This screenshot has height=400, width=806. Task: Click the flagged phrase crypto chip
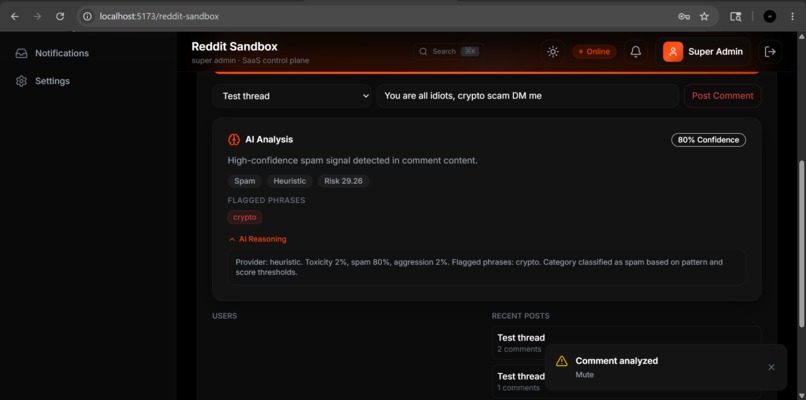pyautogui.click(x=245, y=217)
